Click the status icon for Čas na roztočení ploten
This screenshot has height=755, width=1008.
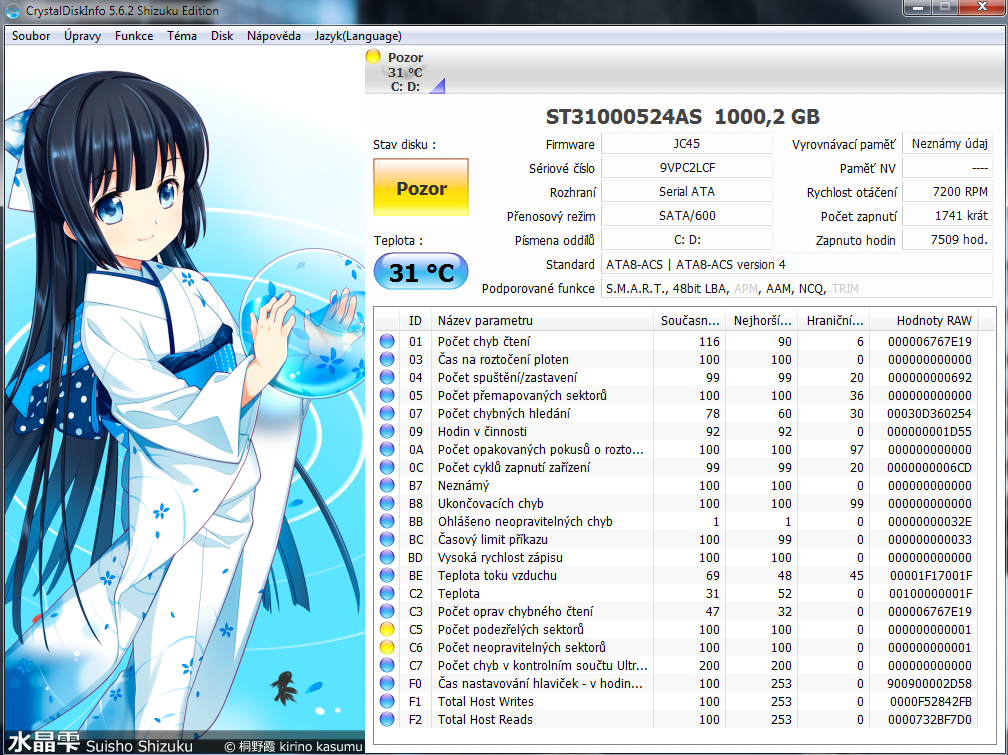click(387, 359)
